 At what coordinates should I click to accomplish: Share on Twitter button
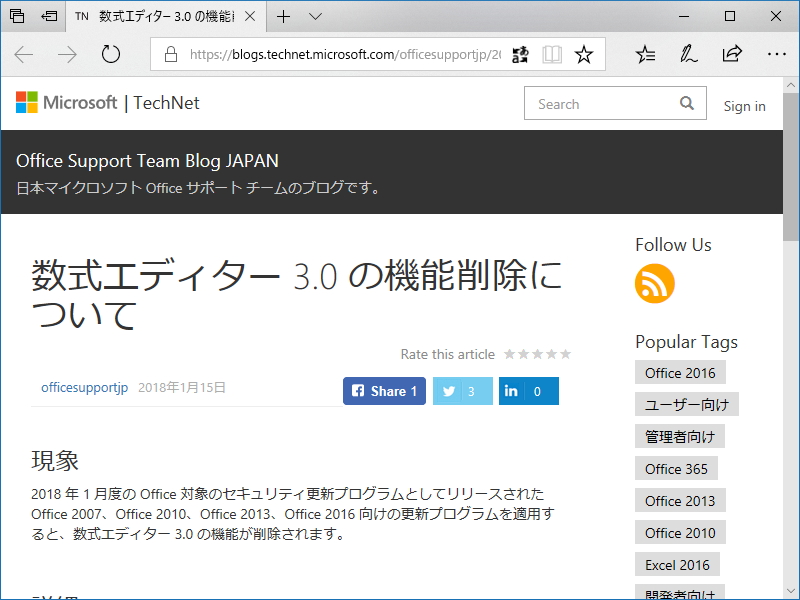[463, 391]
